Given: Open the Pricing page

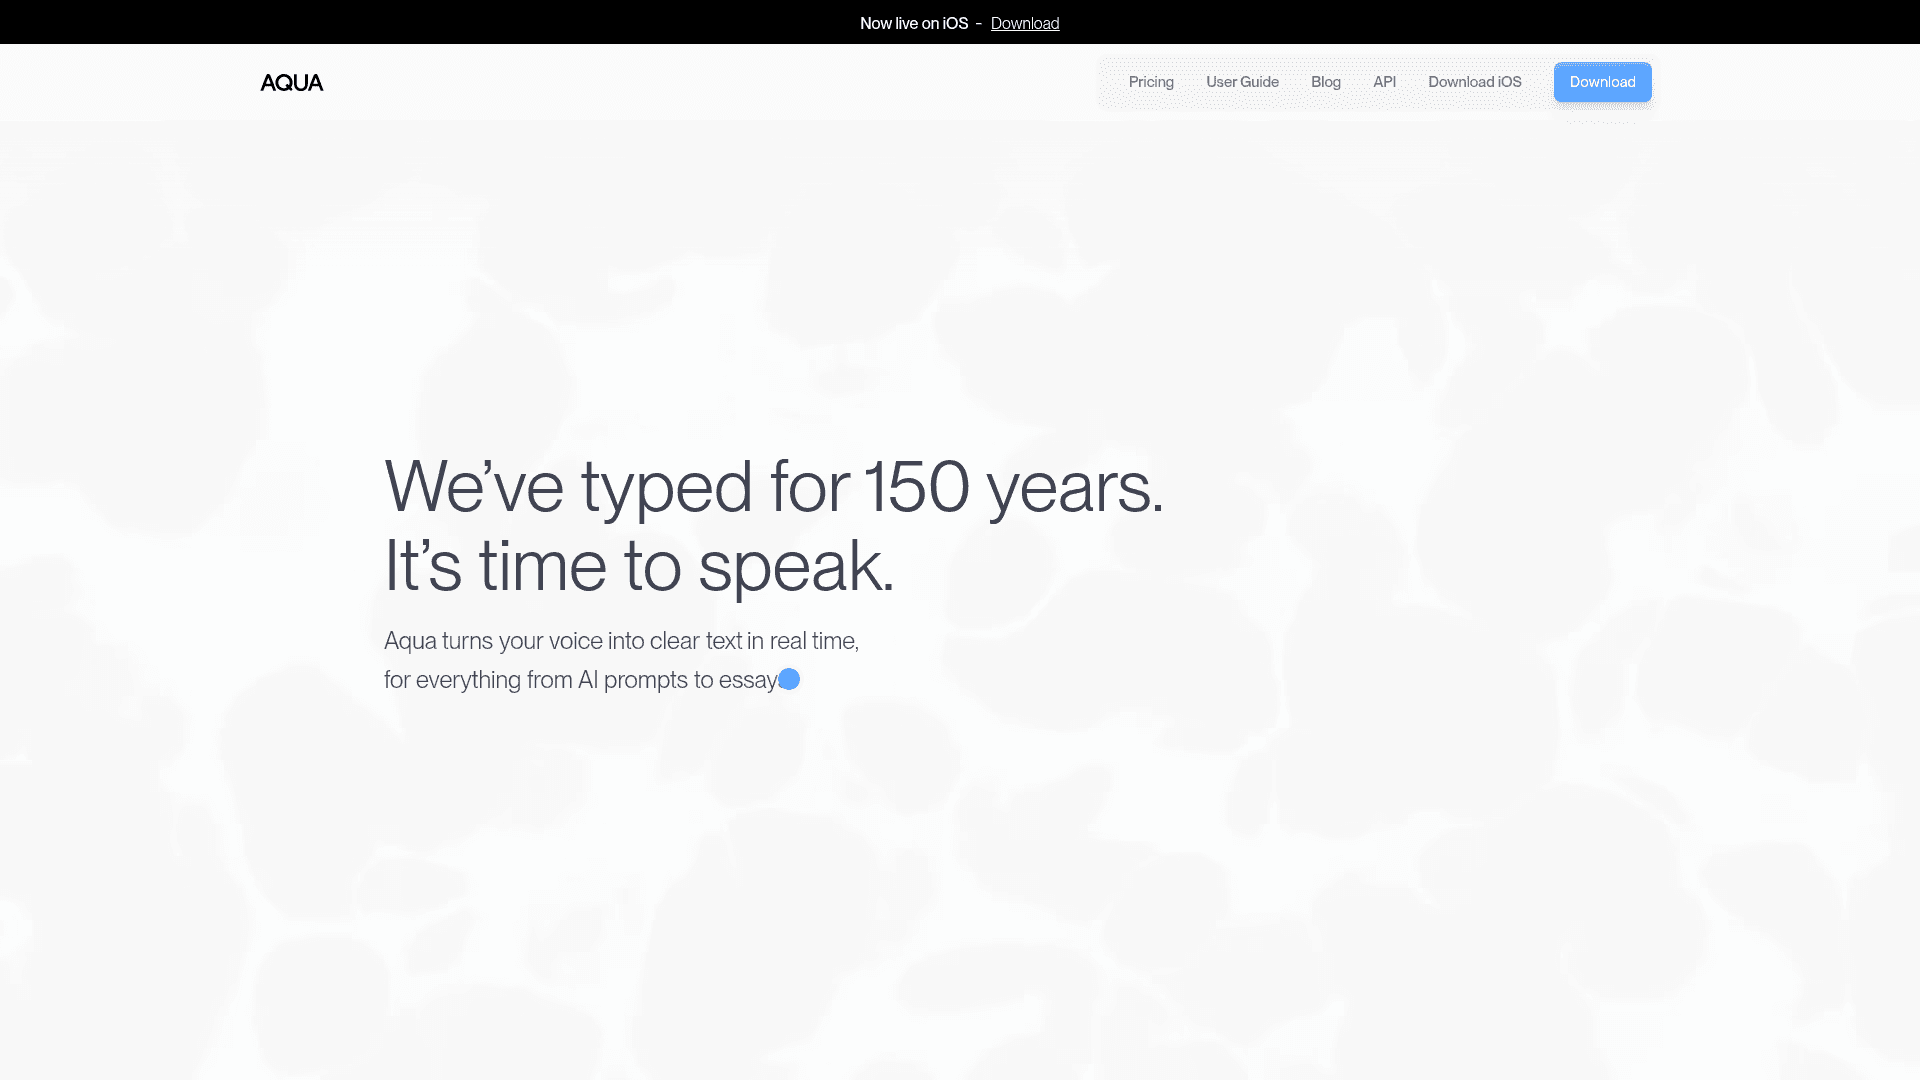Looking at the screenshot, I should [x=1151, y=82].
